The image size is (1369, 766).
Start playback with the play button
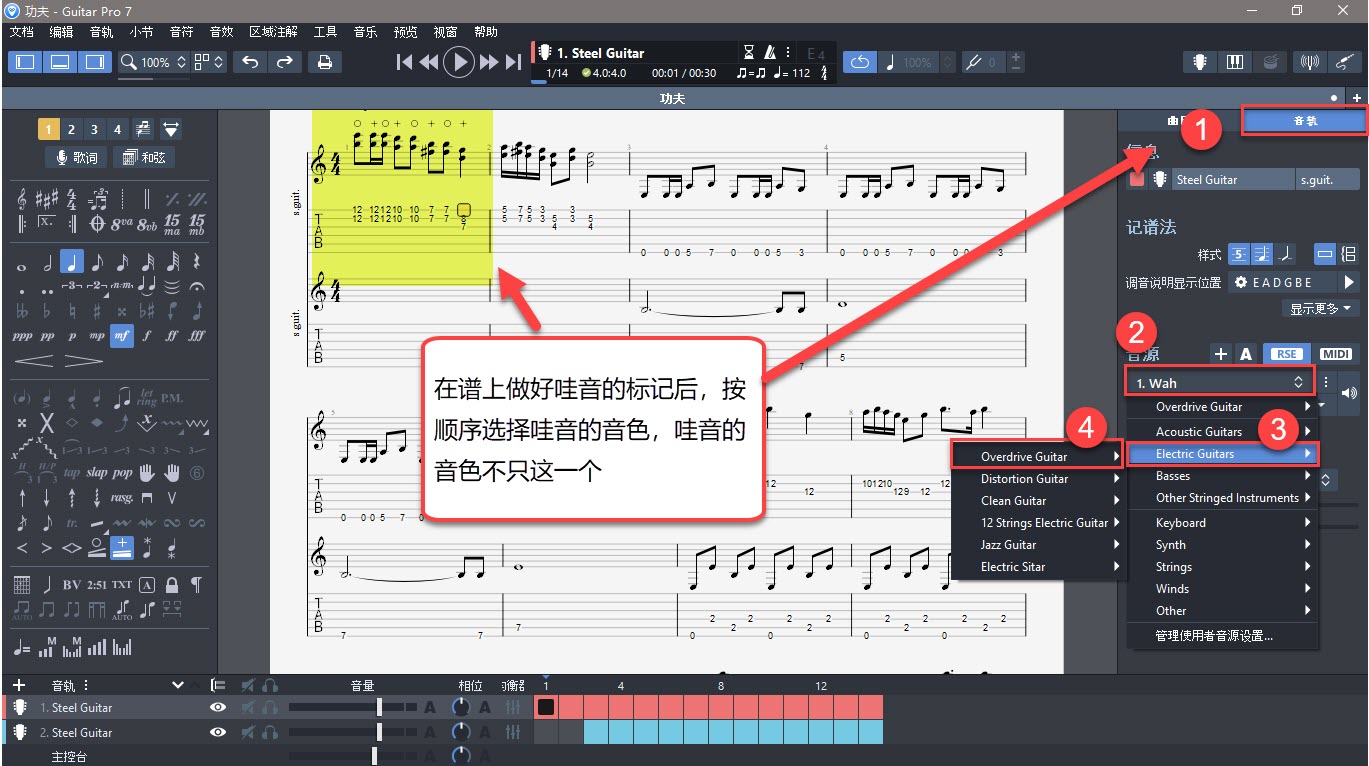458,62
